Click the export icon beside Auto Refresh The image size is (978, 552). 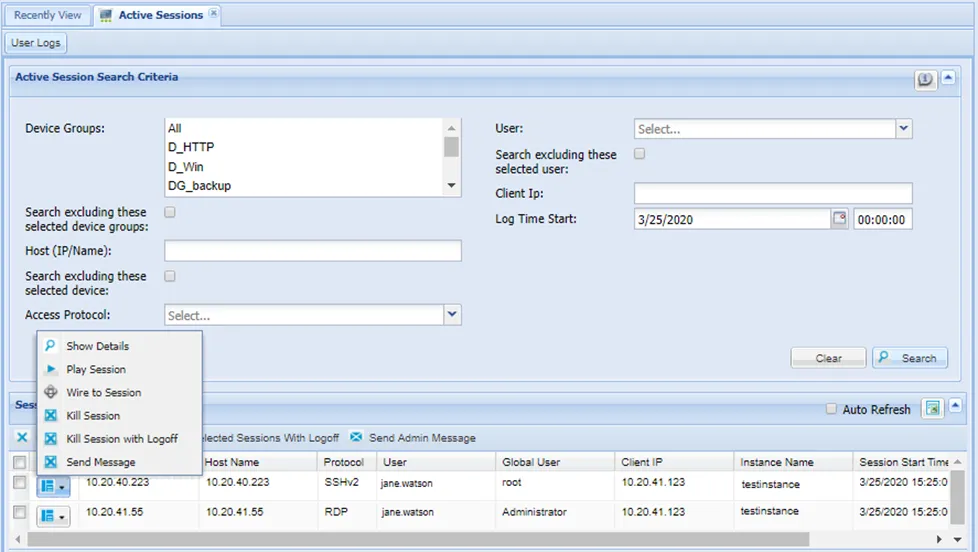(x=932, y=409)
